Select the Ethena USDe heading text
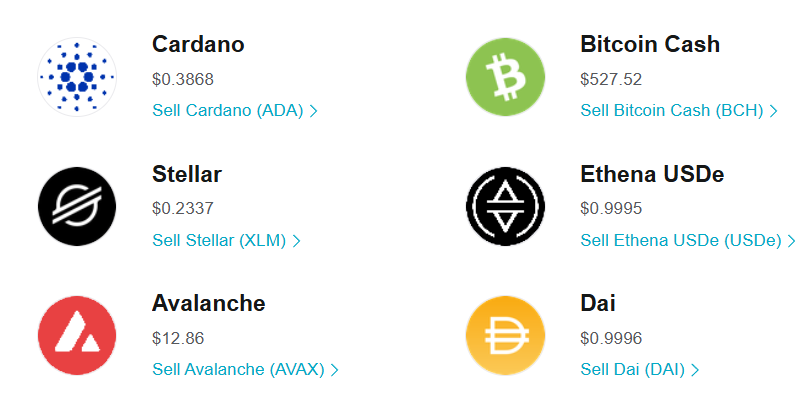The image size is (795, 402). coord(652,175)
